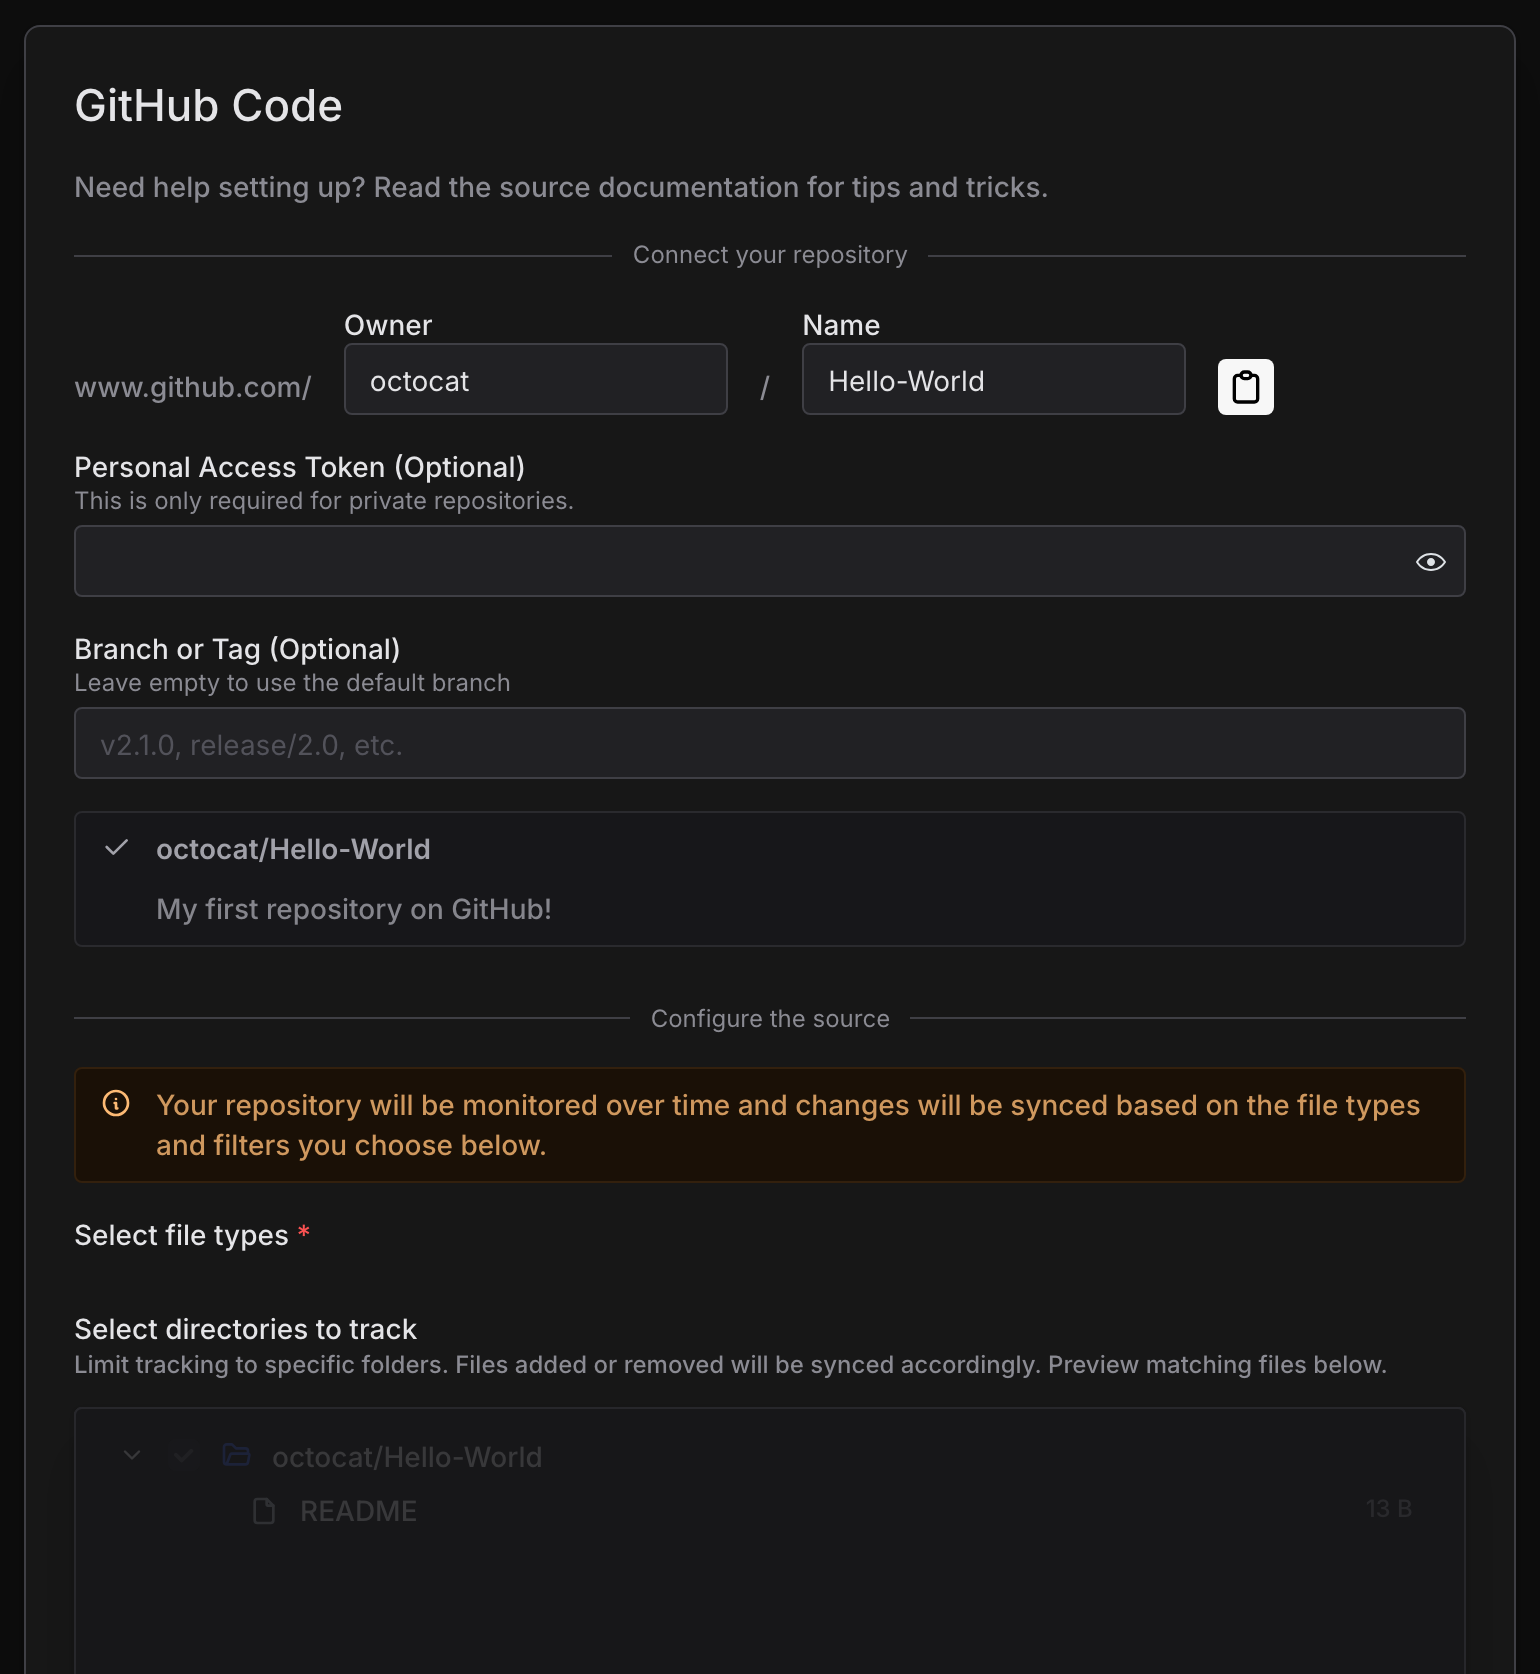Click the "Personal Access Token (Optional)" label

click(299, 467)
